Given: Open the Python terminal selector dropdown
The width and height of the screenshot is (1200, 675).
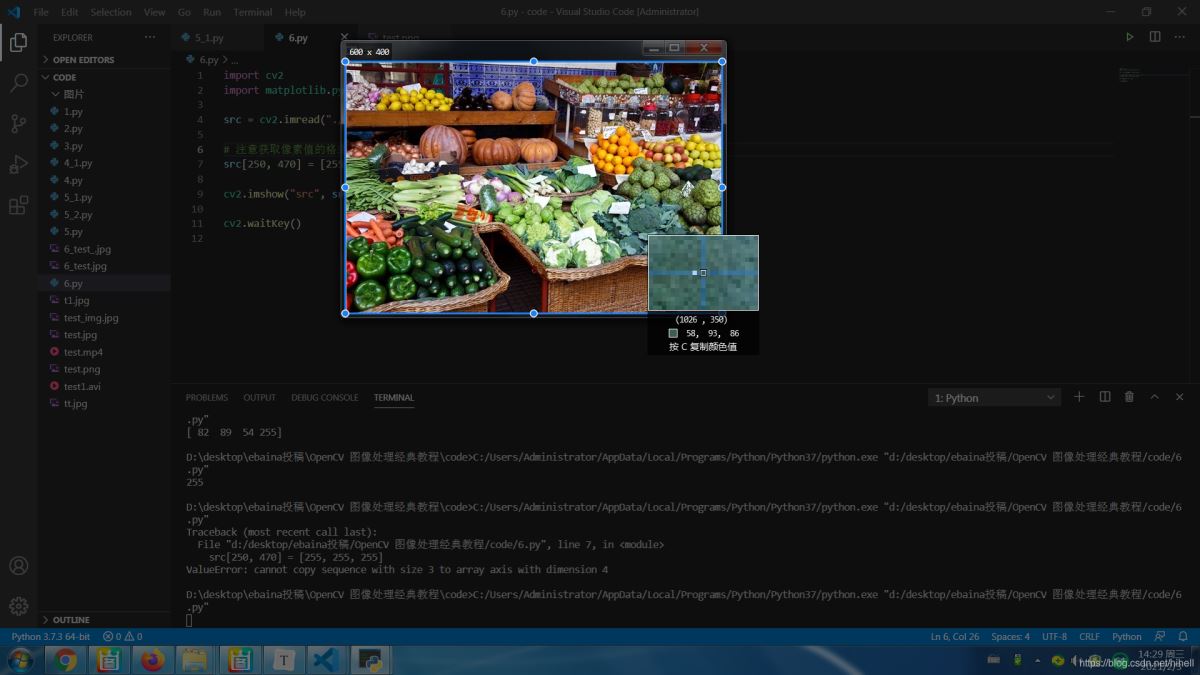Looking at the screenshot, I should pos(994,398).
